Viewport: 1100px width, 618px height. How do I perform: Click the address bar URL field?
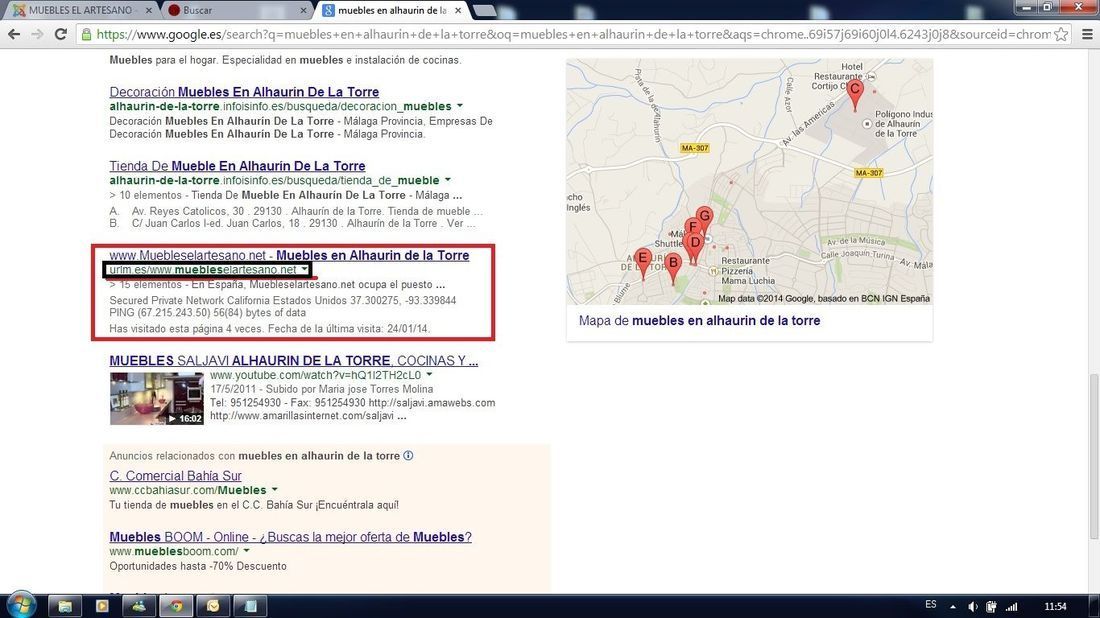click(x=572, y=34)
